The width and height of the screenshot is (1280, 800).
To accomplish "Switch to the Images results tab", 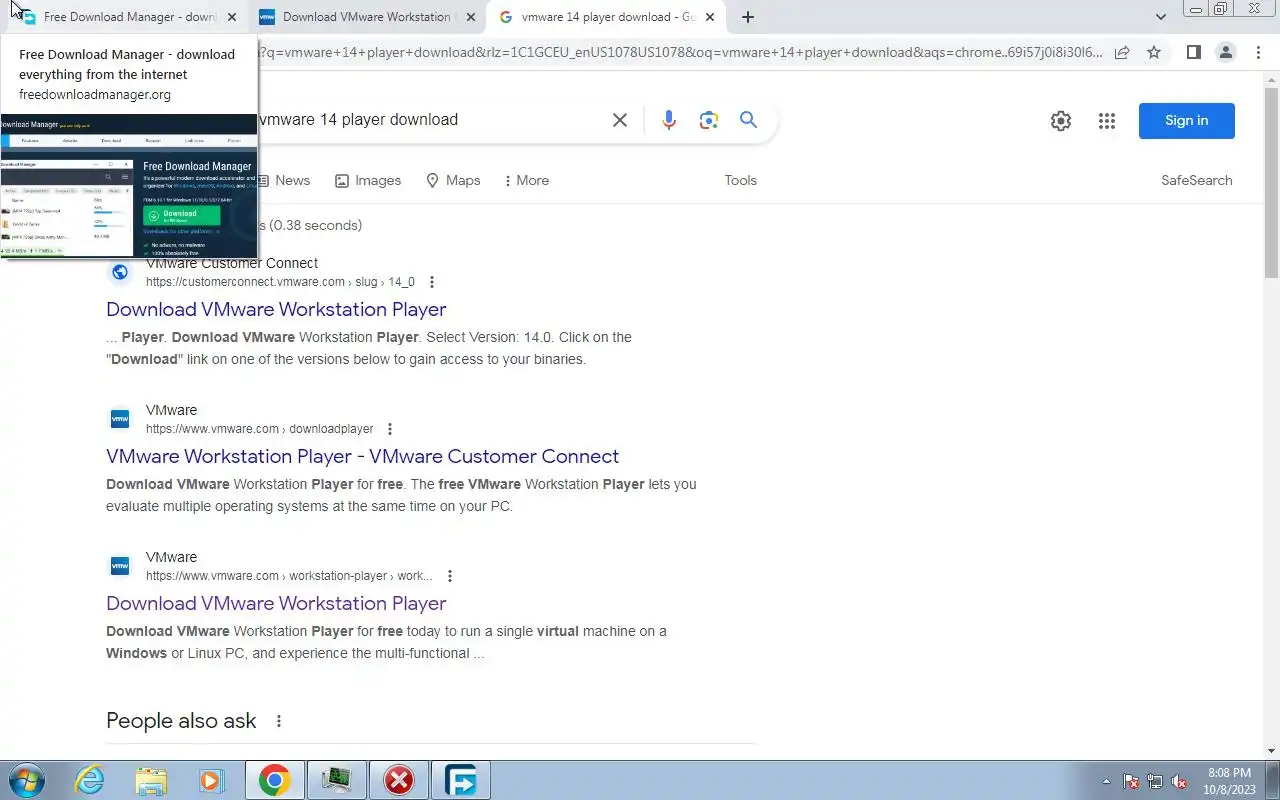I will pos(368,180).
